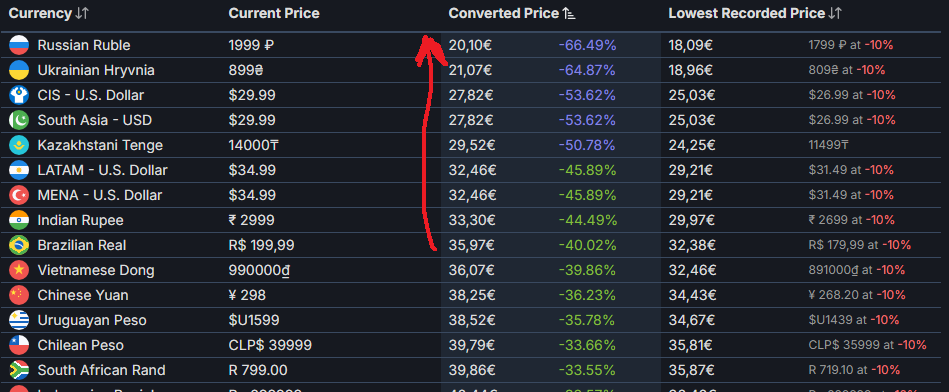Click the 11499₸ lowest price entry
This screenshot has width=949, height=392.
(x=828, y=145)
